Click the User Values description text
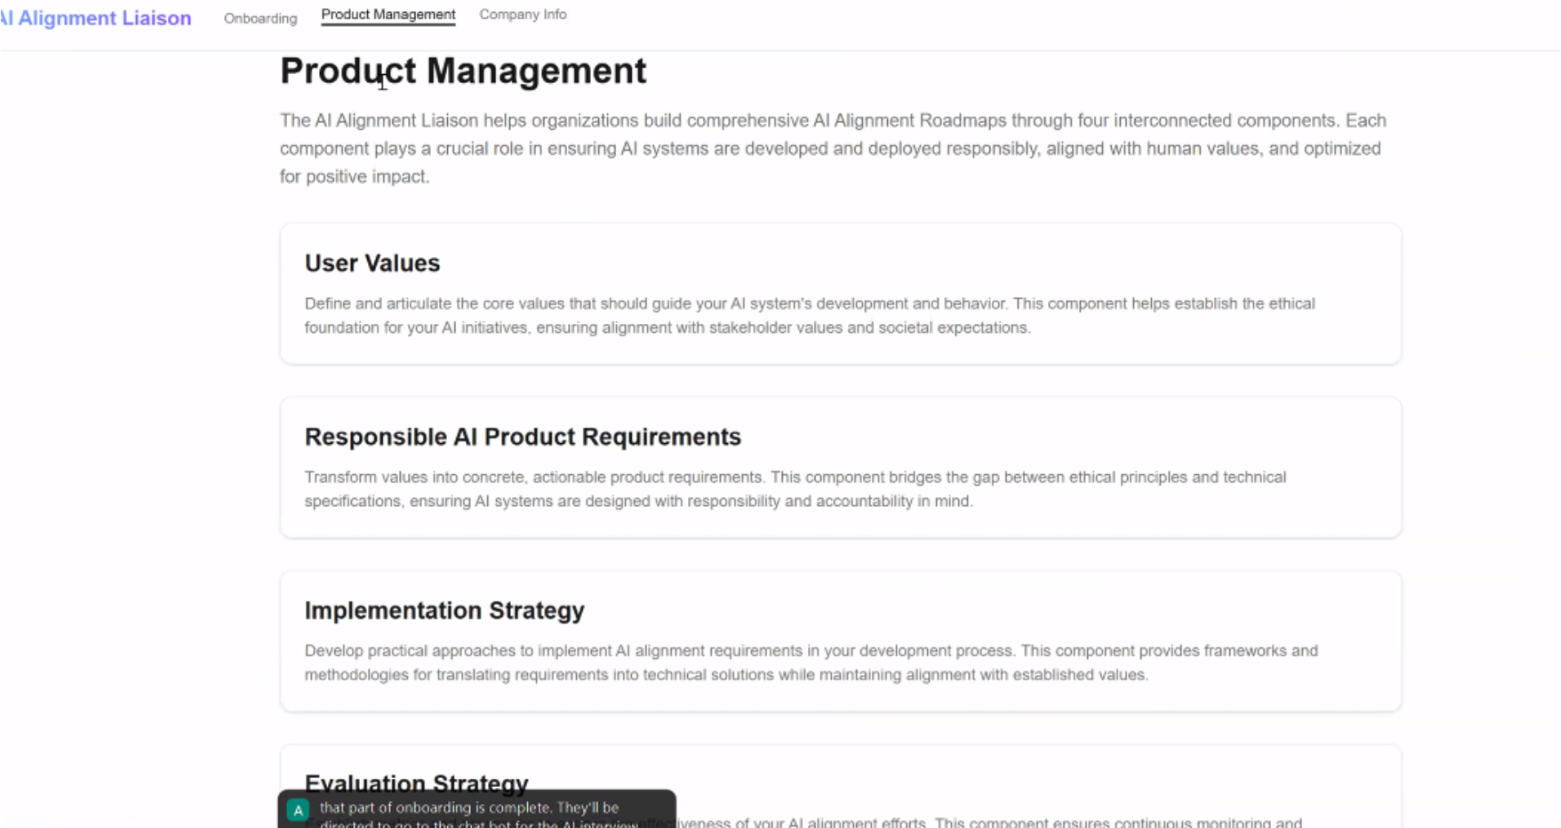The width and height of the screenshot is (1561, 828). (x=810, y=315)
